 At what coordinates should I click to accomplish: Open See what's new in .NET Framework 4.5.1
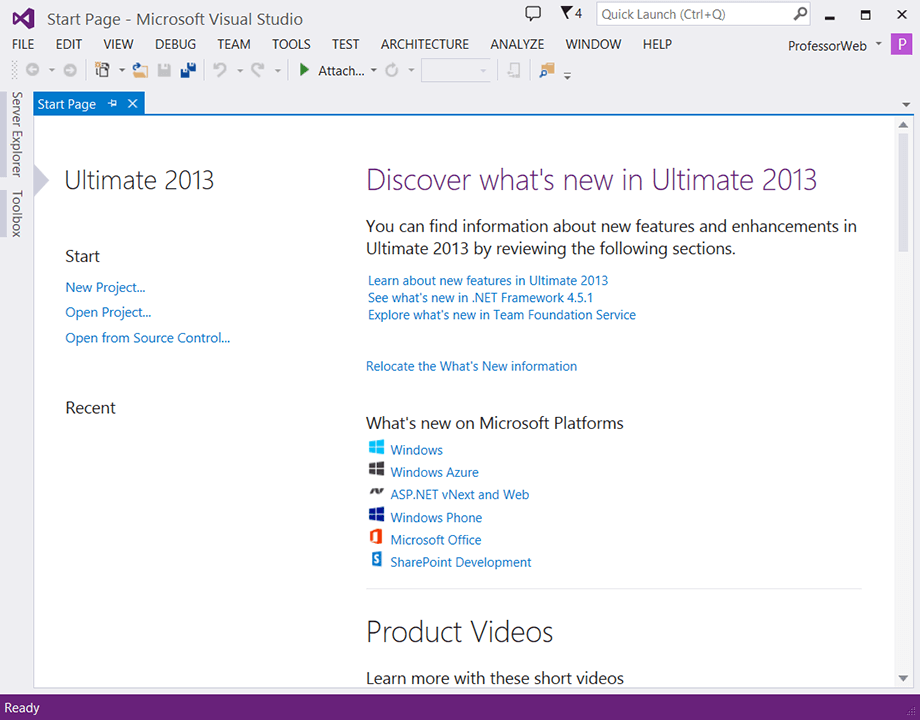[480, 298]
